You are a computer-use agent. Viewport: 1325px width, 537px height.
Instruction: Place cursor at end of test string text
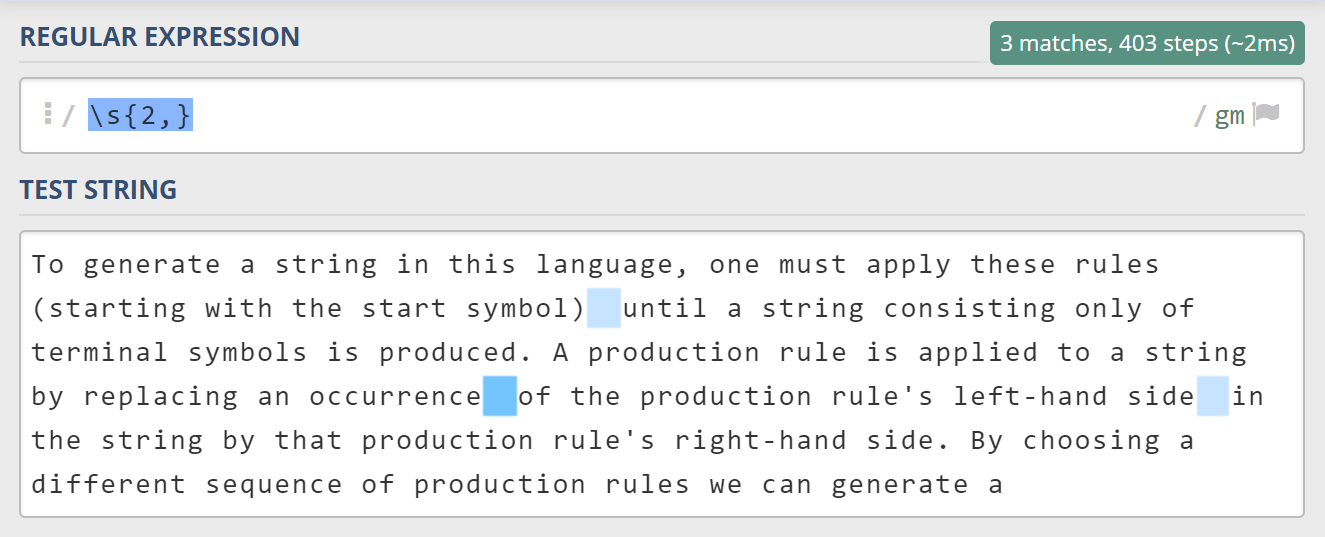(x=1004, y=485)
